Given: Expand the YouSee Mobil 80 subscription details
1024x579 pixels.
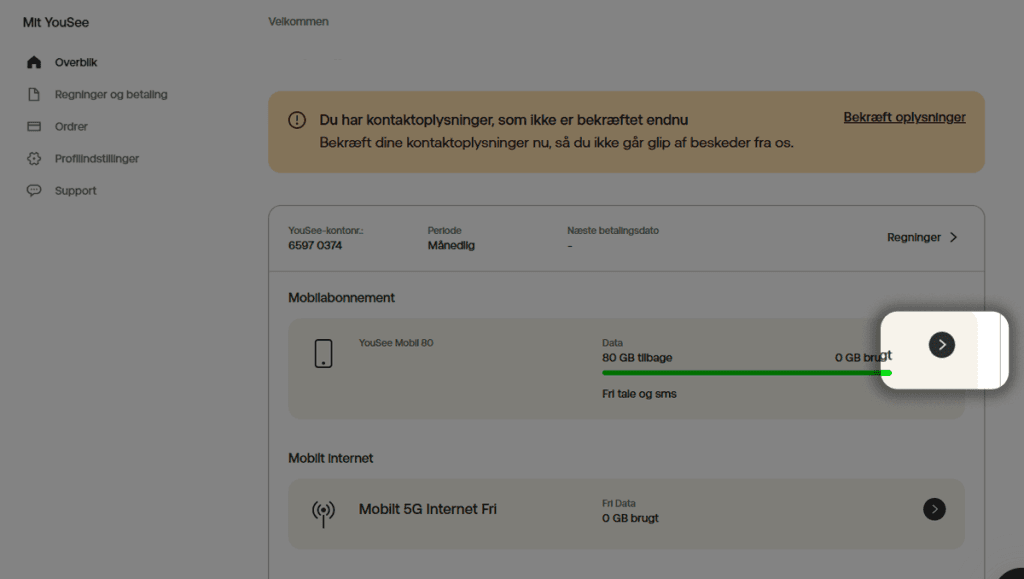Looking at the screenshot, I should coord(941,344).
